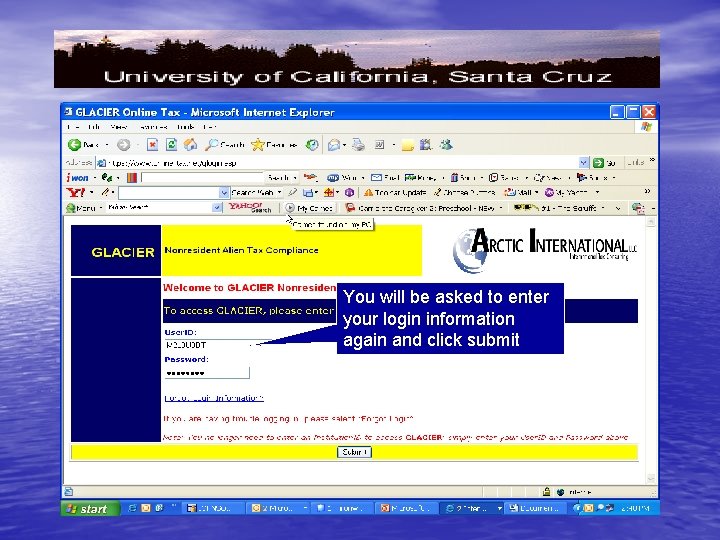This screenshot has height=540, width=720.
Task: Click the Go button beside address bar
Action: (603, 163)
